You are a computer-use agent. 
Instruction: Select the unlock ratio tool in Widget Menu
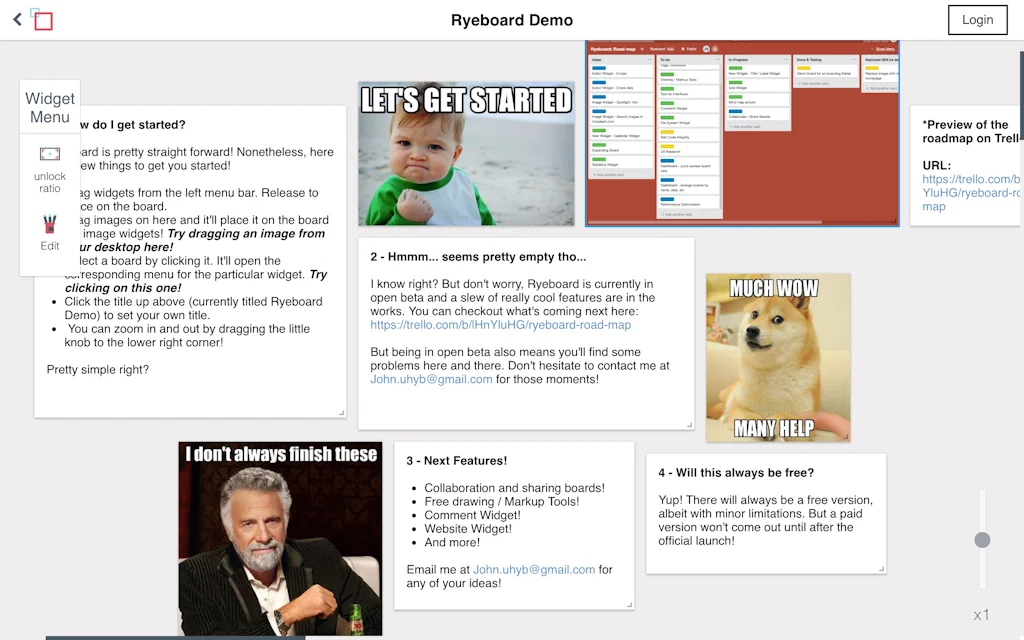pyautogui.click(x=50, y=160)
